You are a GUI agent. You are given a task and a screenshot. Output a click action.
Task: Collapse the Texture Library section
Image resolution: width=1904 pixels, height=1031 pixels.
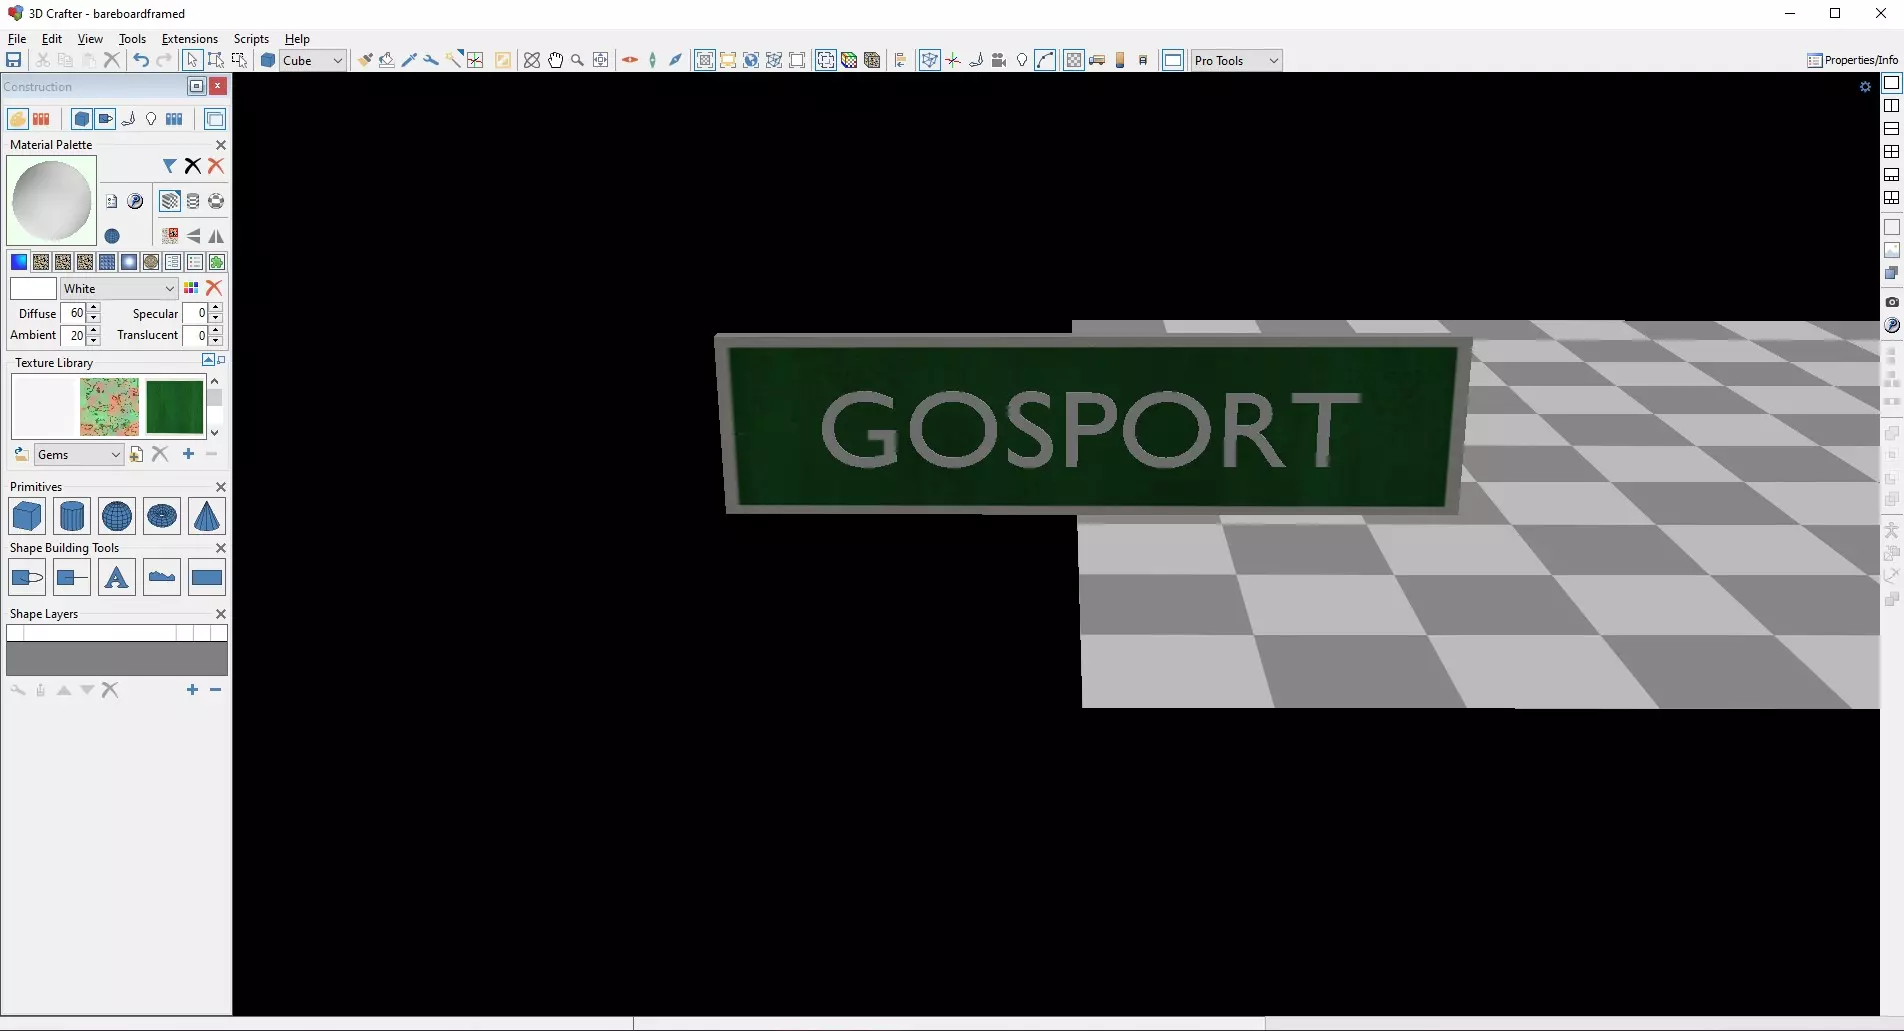pyautogui.click(x=208, y=360)
